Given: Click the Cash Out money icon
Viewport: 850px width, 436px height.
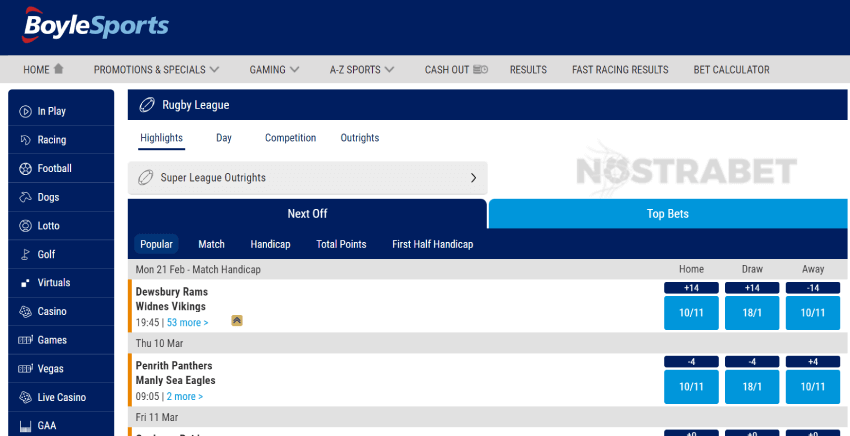Looking at the screenshot, I should point(481,69).
